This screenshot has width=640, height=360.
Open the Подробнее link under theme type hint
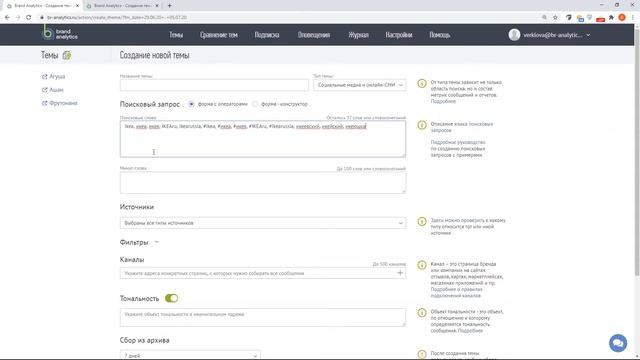[x=443, y=101]
